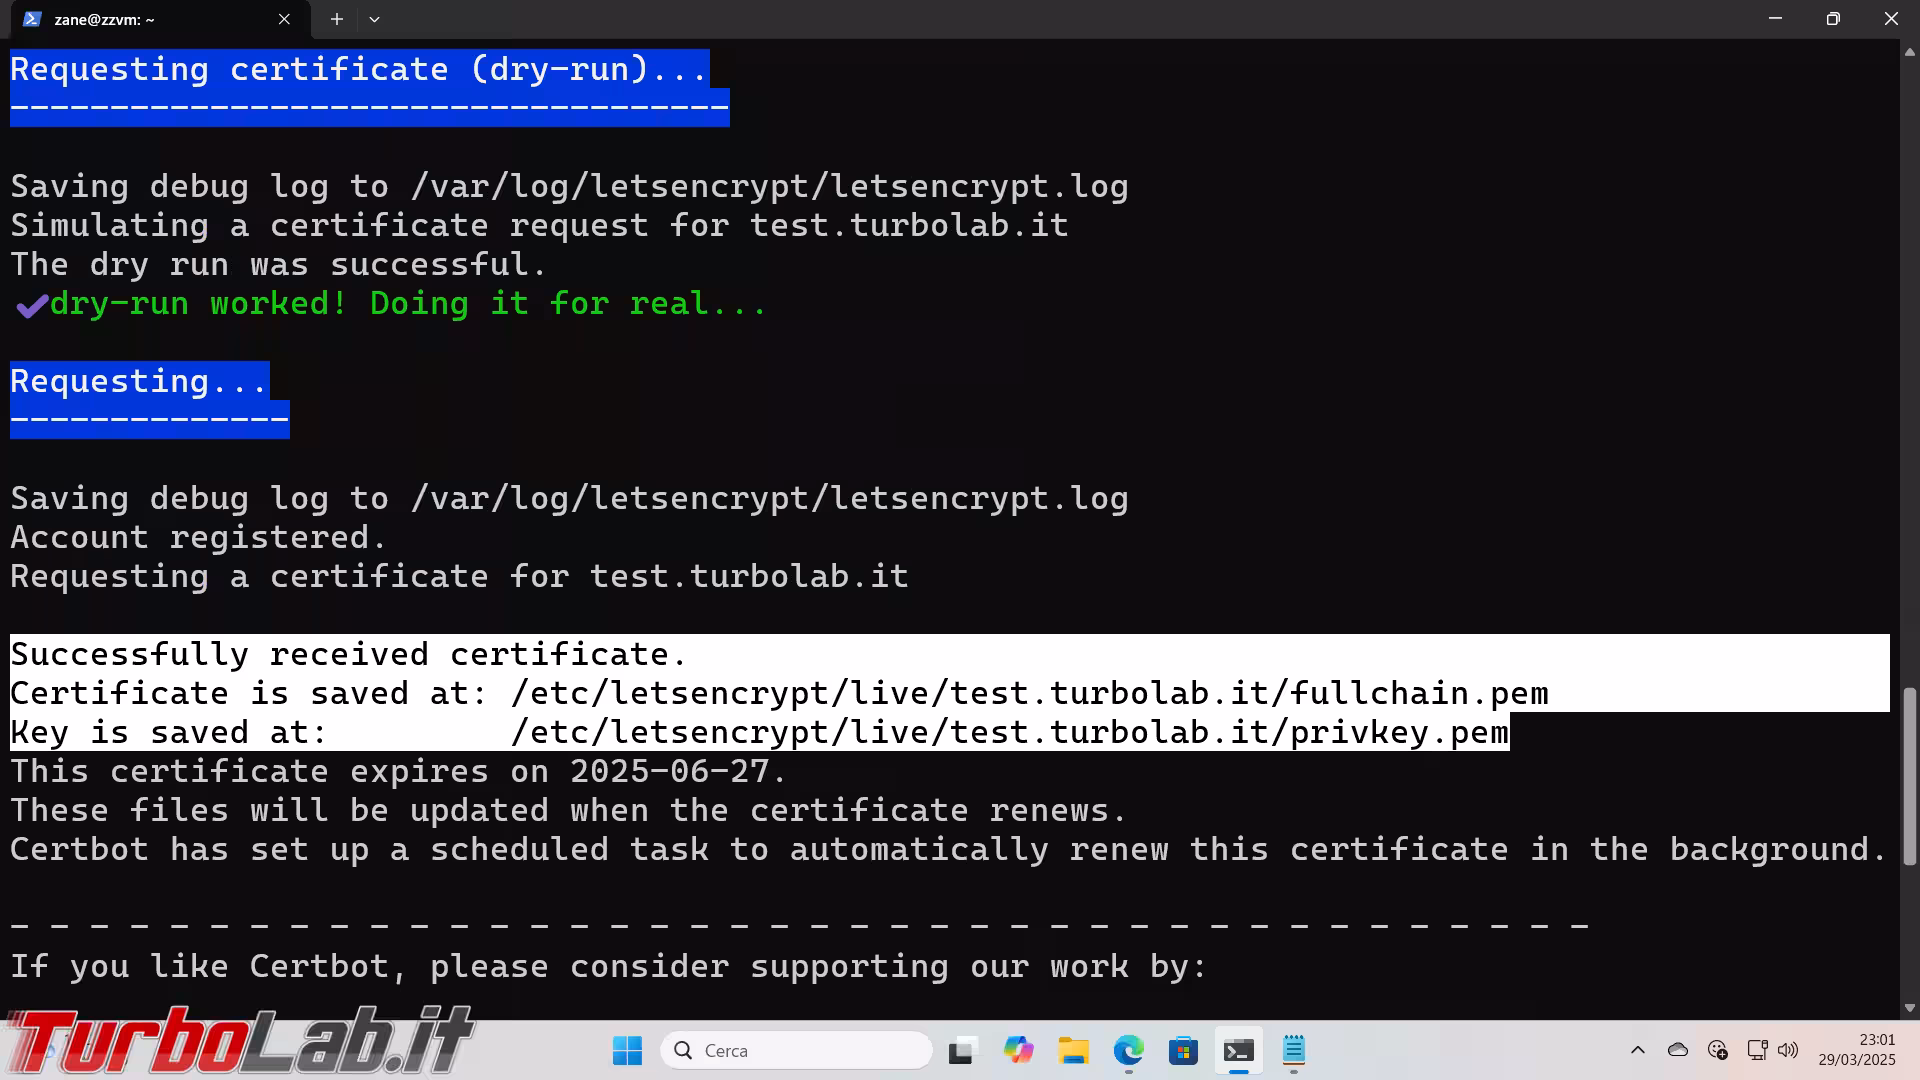Viewport: 1920px width, 1080px height.
Task: Open clock and date panel
Action: pos(1857,1050)
